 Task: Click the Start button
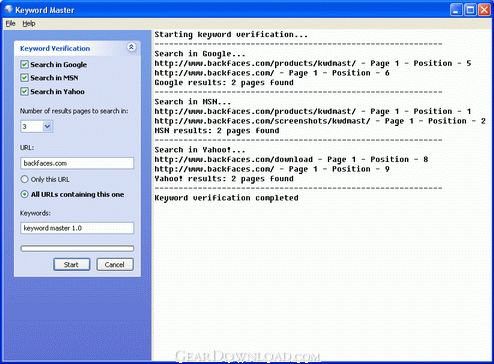tap(72, 265)
